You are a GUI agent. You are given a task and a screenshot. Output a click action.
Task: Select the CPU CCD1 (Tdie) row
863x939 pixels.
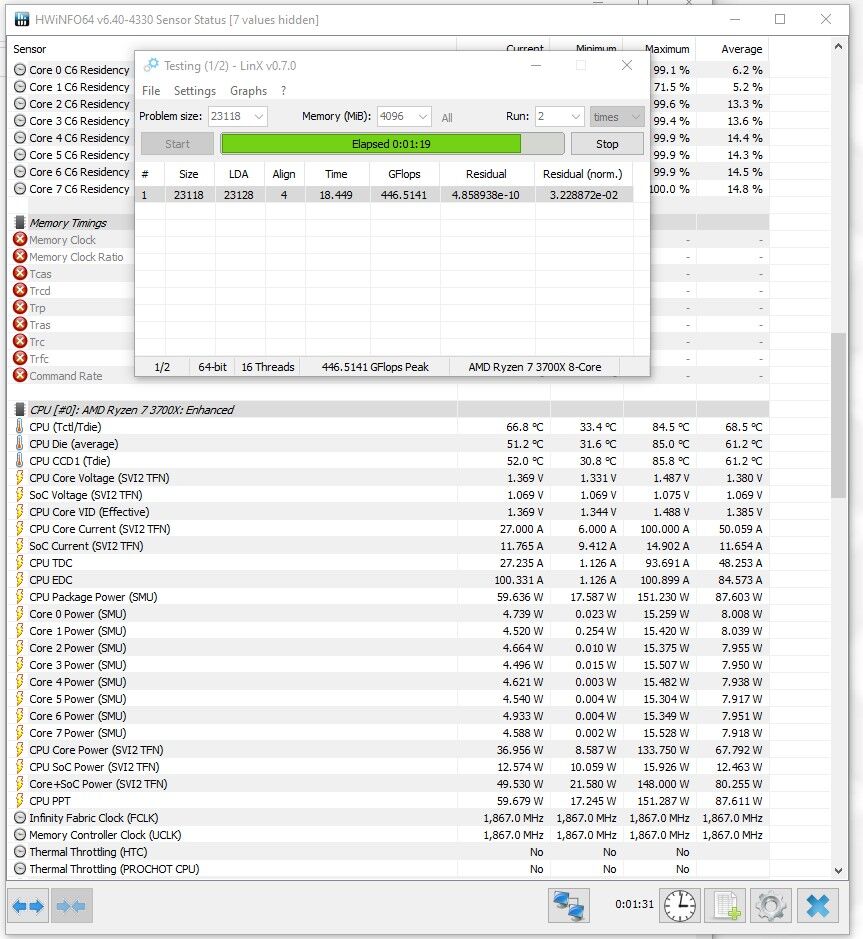tap(389, 461)
